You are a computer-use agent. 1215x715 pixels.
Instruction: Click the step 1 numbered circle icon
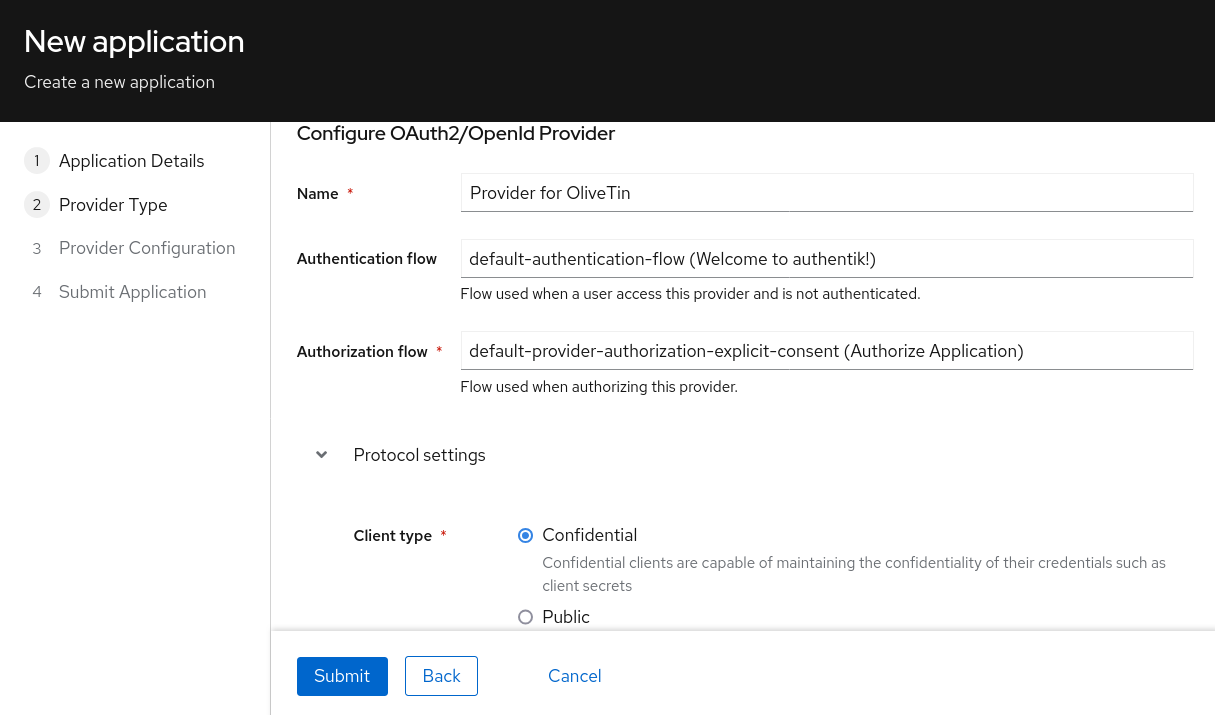point(37,160)
